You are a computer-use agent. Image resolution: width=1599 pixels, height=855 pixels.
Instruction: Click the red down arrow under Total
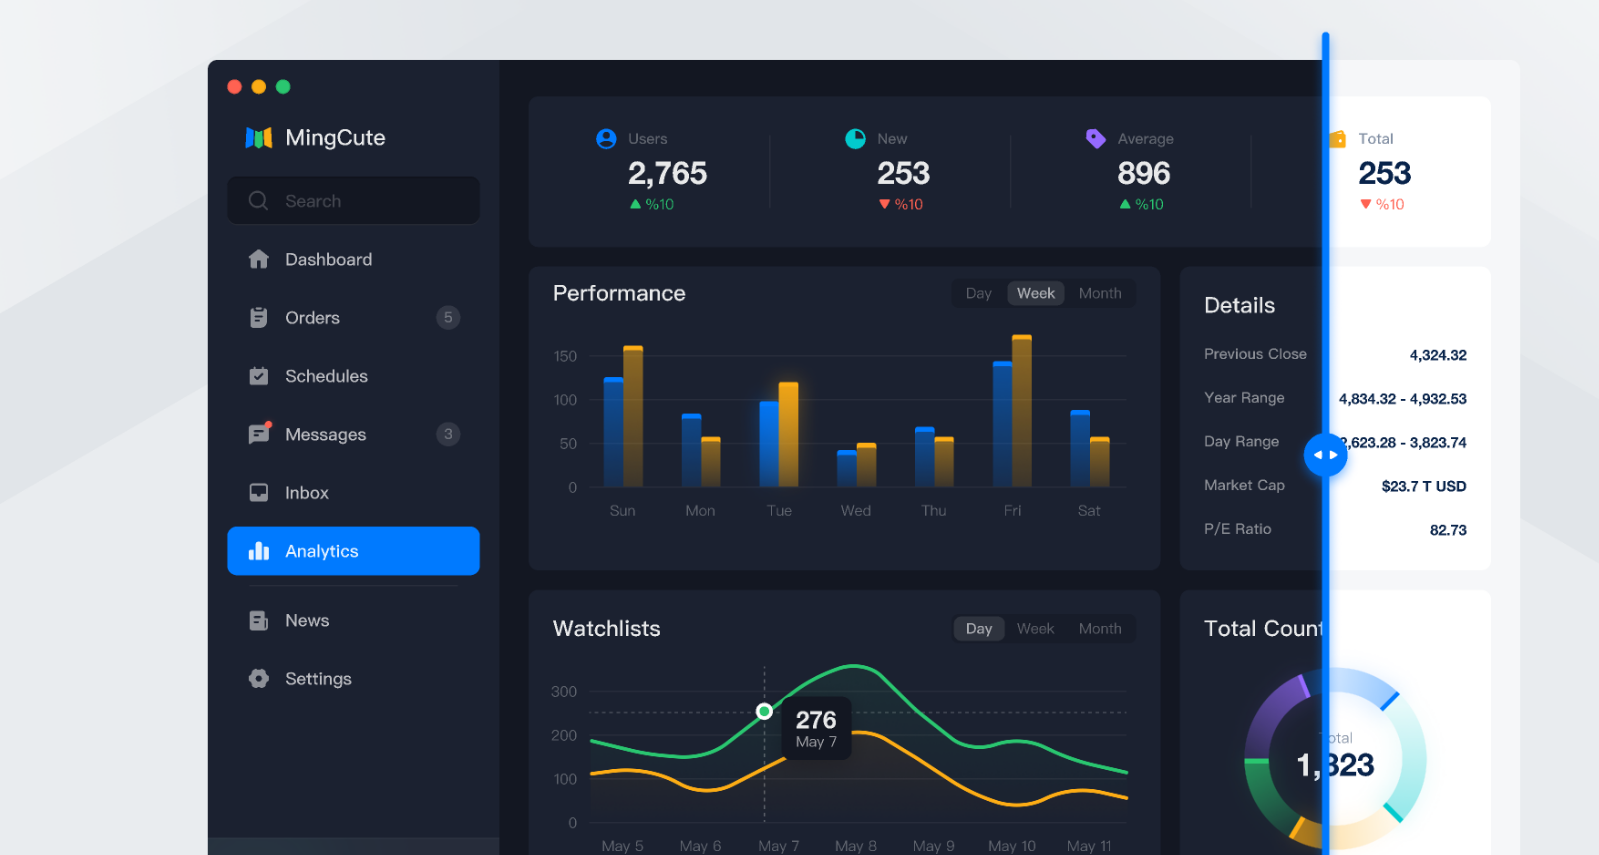point(1366,204)
